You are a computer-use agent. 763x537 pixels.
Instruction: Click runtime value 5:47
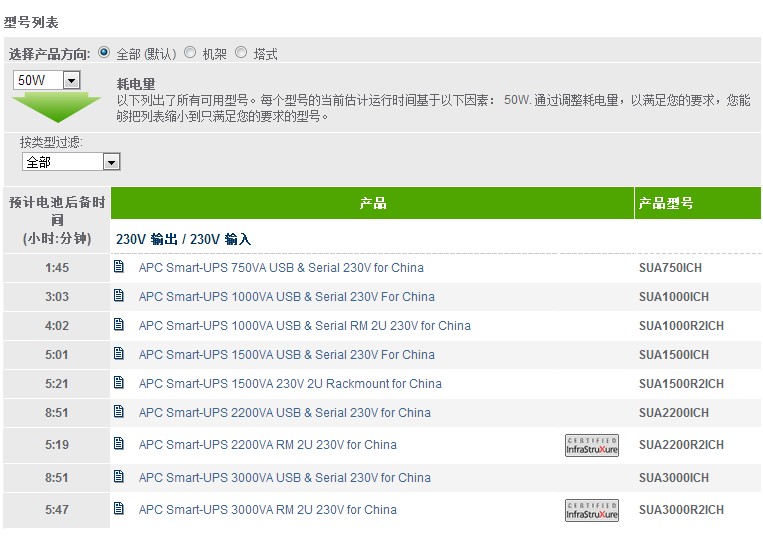[x=57, y=510]
